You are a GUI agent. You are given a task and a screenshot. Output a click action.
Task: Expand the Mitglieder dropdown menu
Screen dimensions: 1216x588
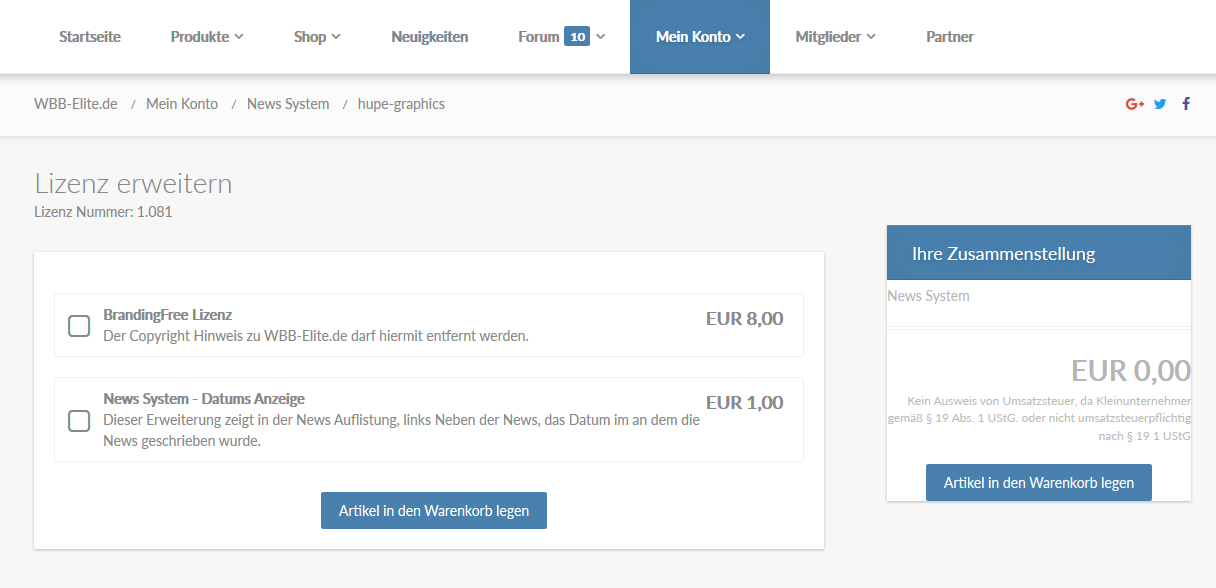835,37
